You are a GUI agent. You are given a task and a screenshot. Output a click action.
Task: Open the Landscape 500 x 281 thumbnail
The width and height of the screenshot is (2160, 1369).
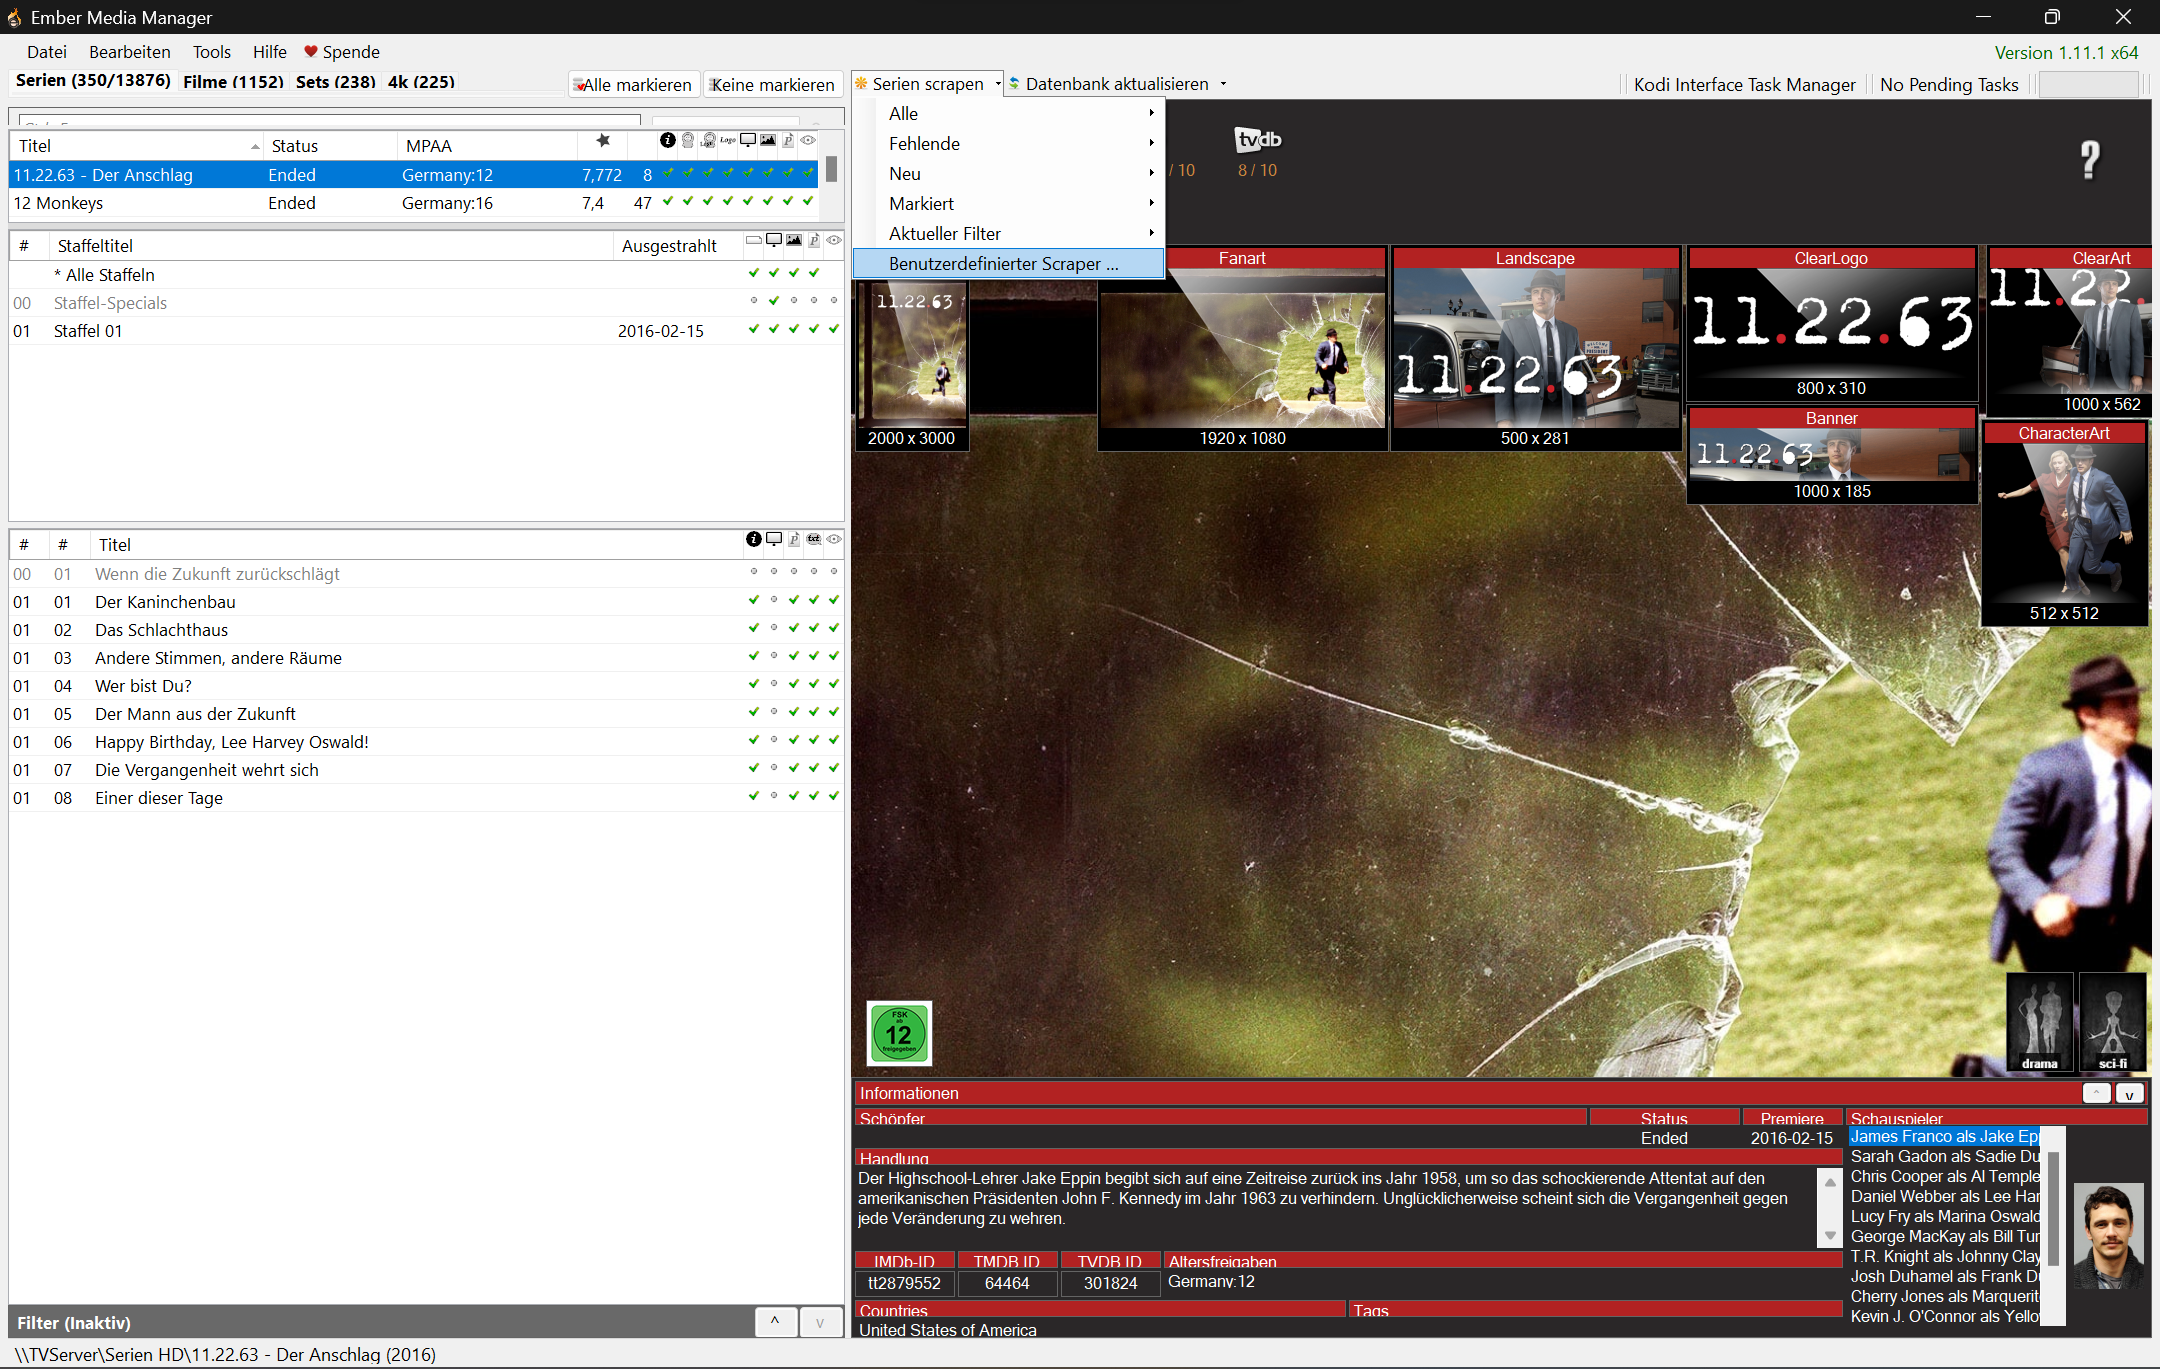[1535, 349]
